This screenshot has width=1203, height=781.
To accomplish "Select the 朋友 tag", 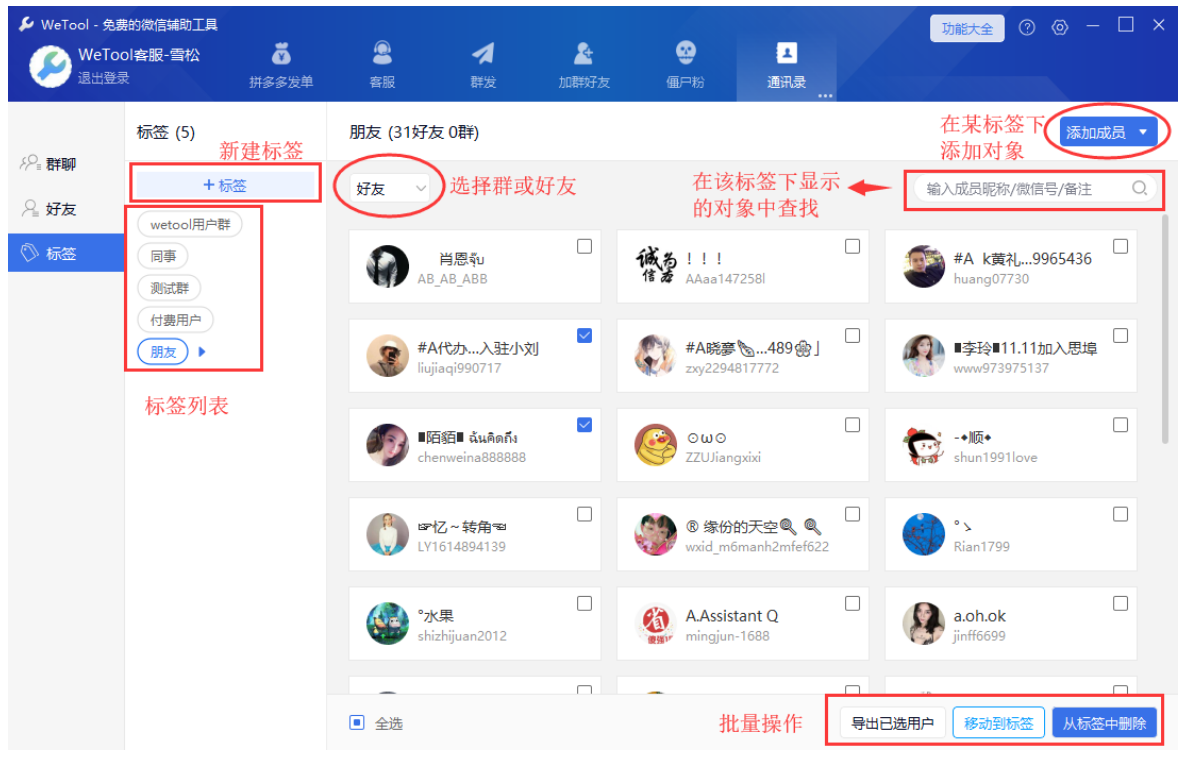I will [x=163, y=352].
